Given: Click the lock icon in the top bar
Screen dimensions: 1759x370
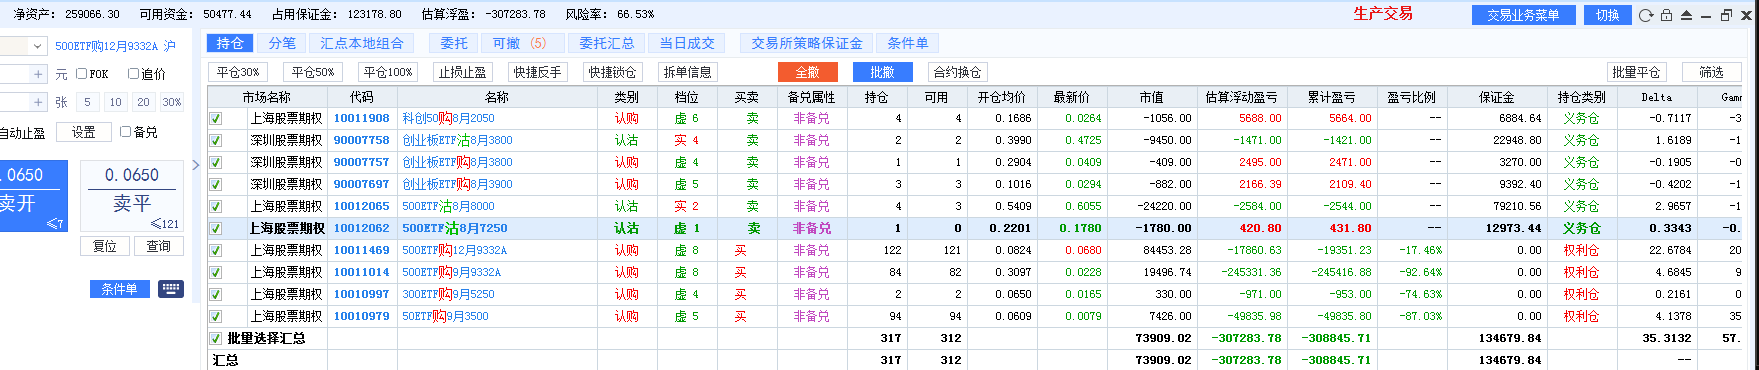Looking at the screenshot, I should [x=1666, y=15].
